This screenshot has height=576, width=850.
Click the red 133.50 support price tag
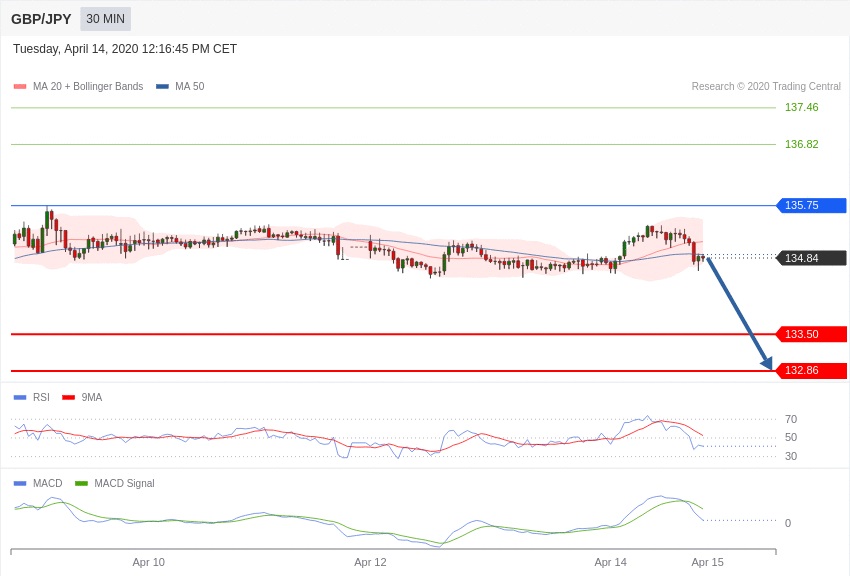tap(812, 334)
